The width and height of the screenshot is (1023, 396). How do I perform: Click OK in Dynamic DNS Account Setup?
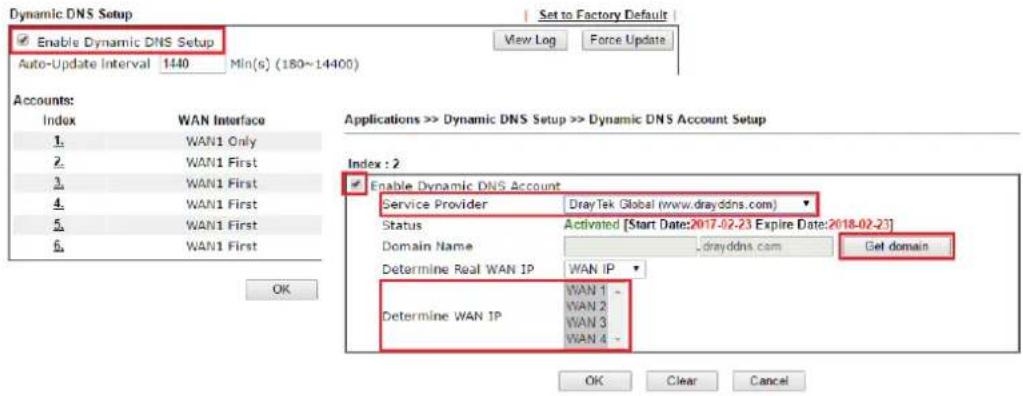pyautogui.click(x=594, y=381)
